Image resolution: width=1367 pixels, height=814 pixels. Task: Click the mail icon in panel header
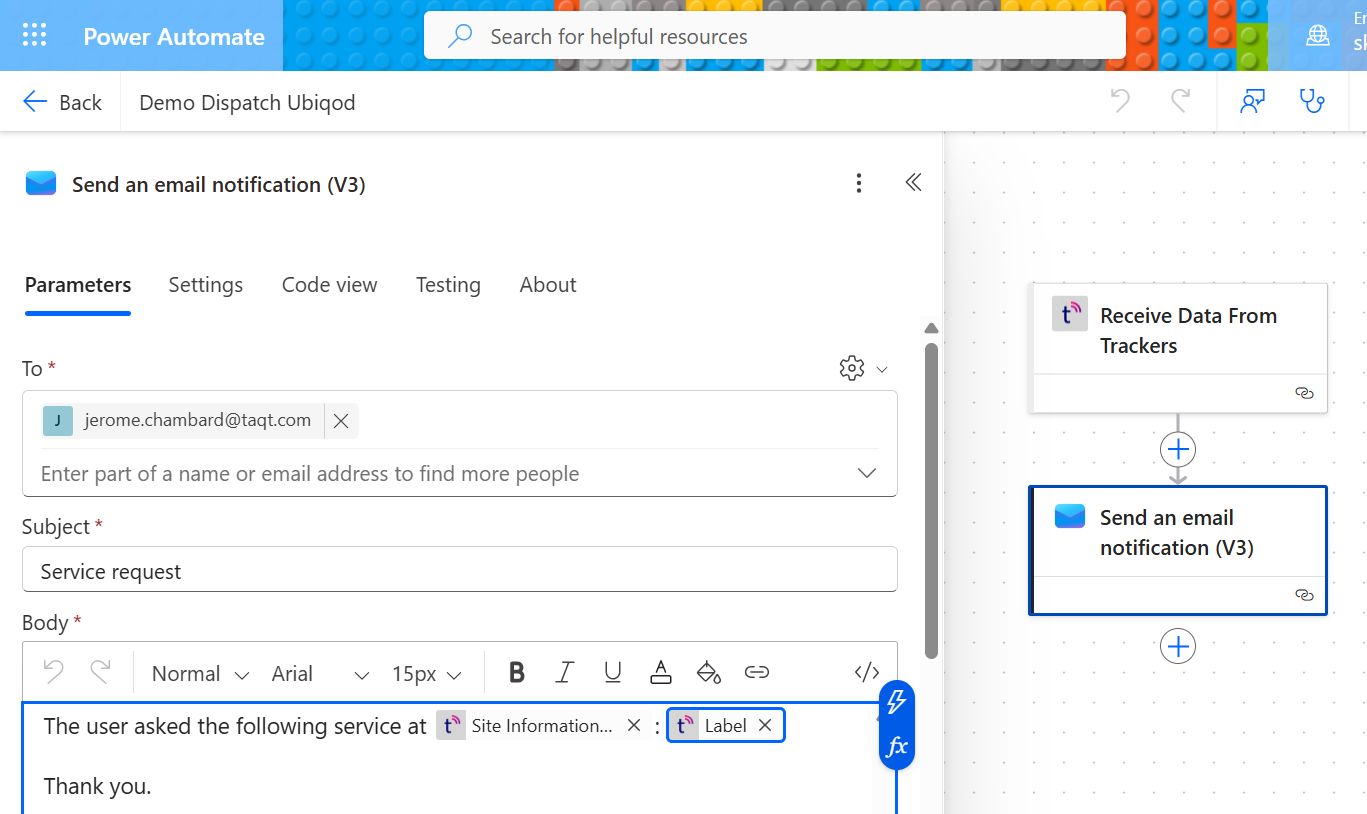[41, 183]
